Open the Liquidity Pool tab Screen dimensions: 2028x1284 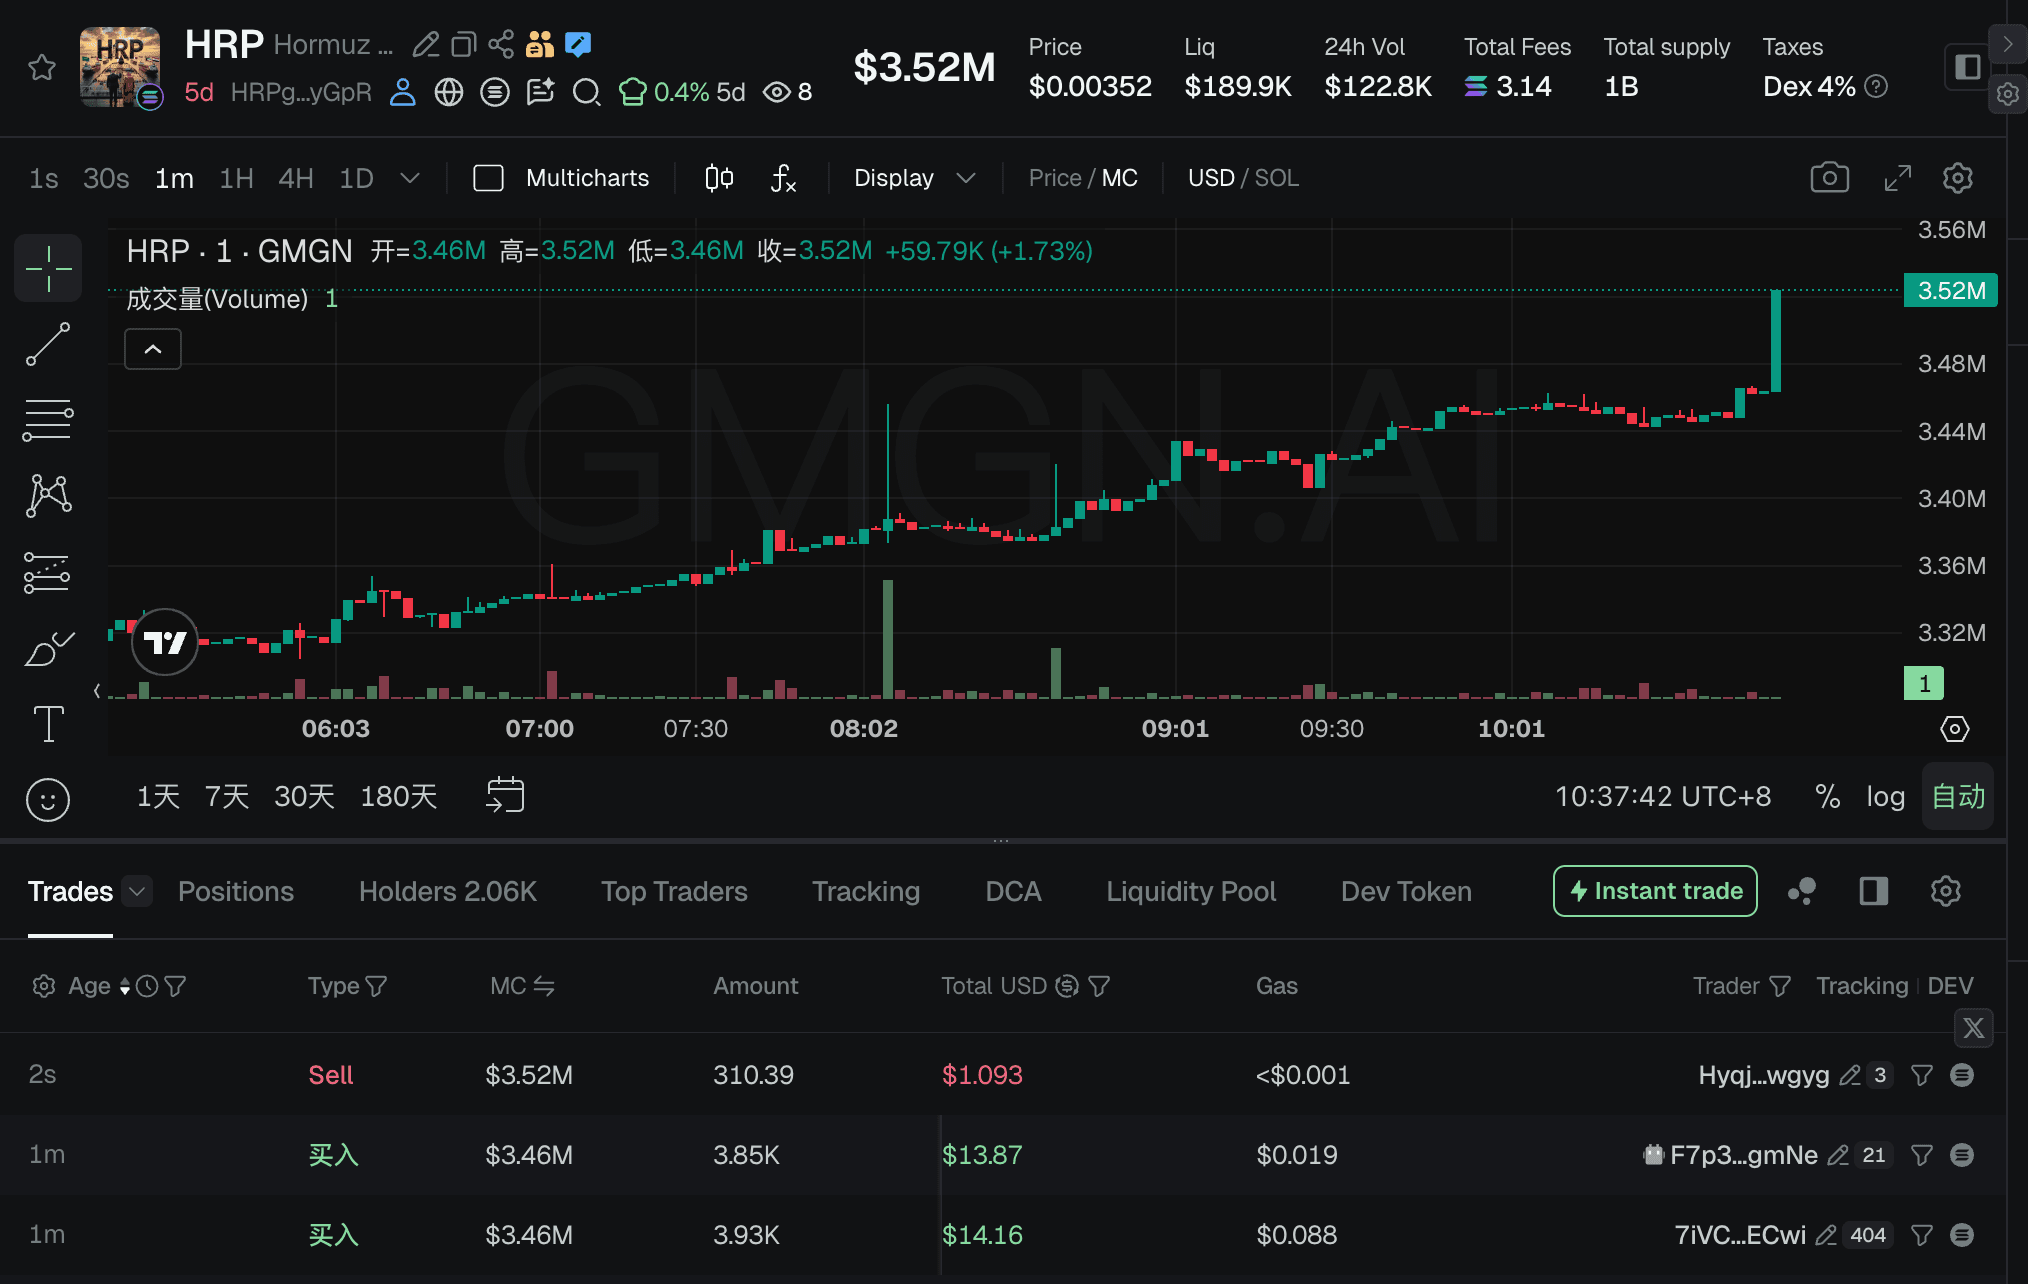click(1191, 891)
